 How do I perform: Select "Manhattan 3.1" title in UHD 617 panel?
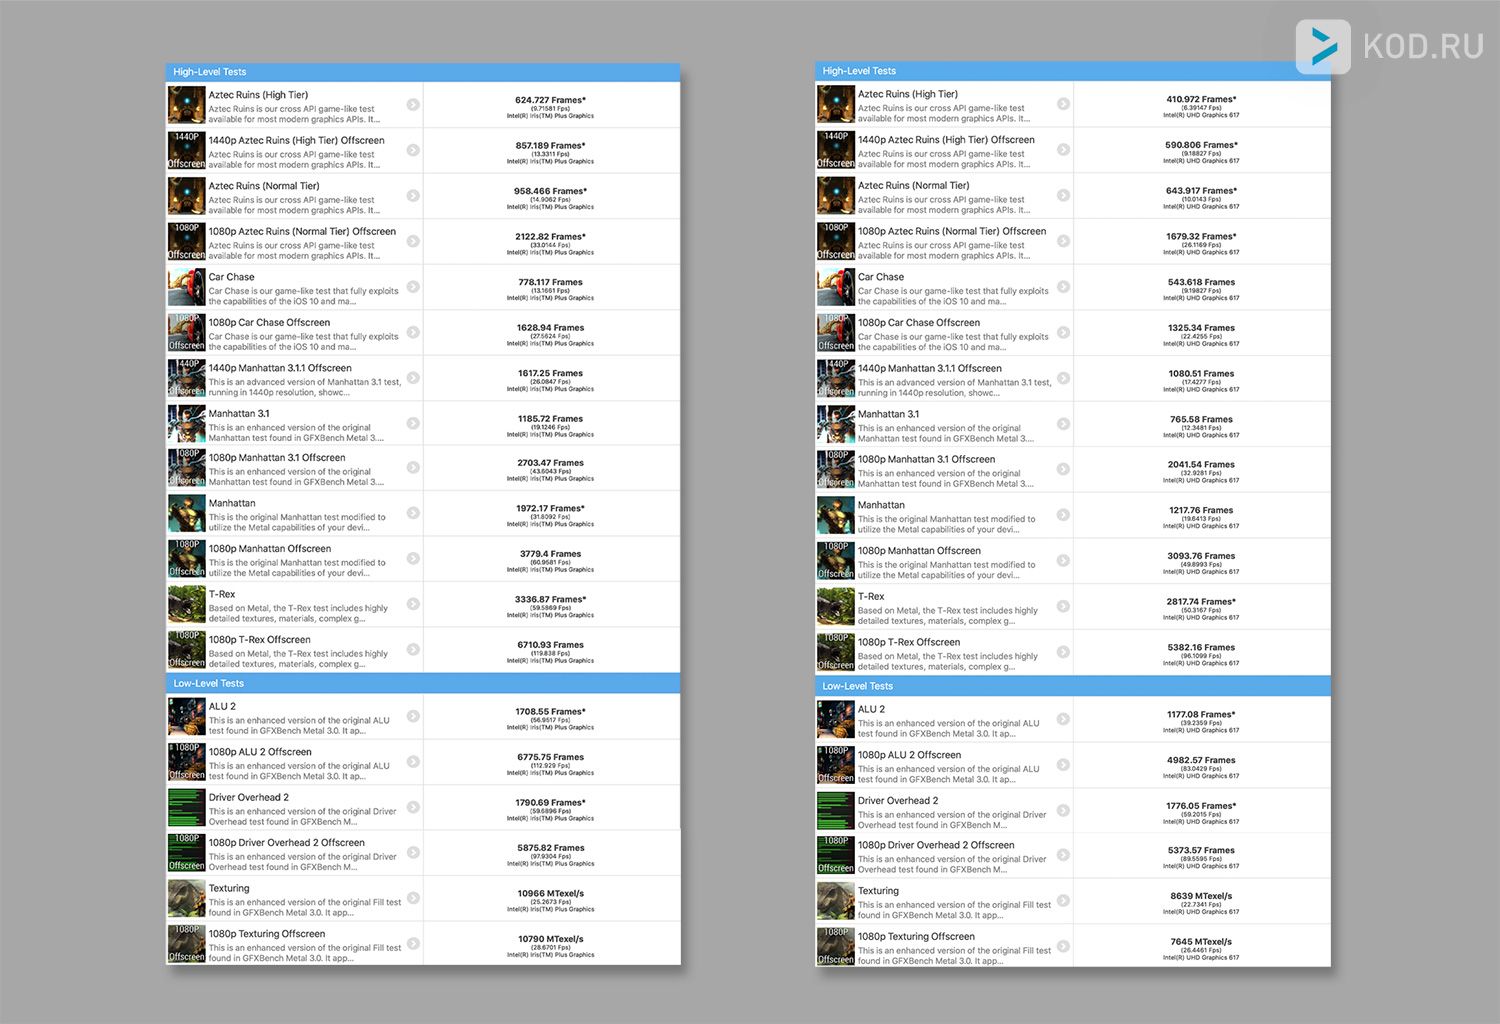[x=888, y=414]
